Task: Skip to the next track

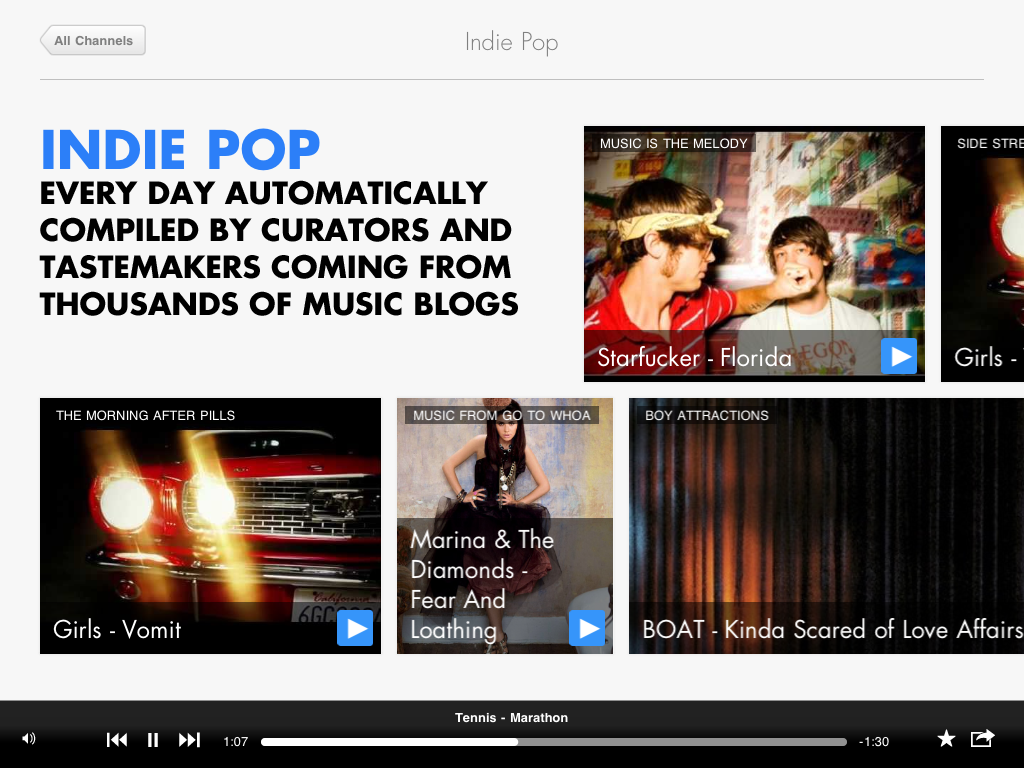Action: click(x=189, y=740)
